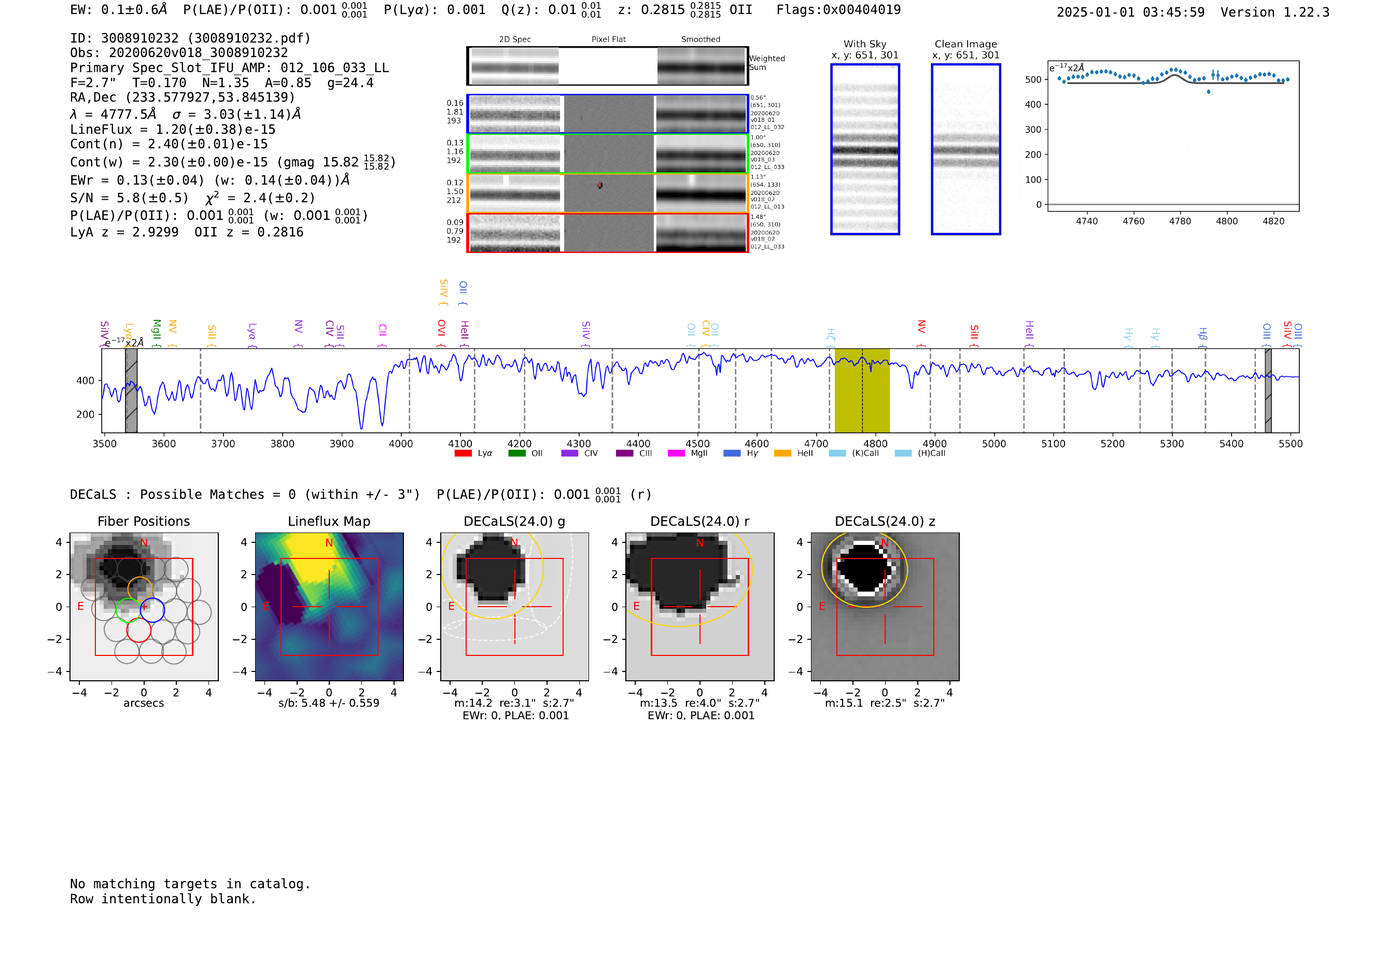Select the Obs: 20200620v018_3008910232 line
1400x953 pixels.
pos(179,53)
